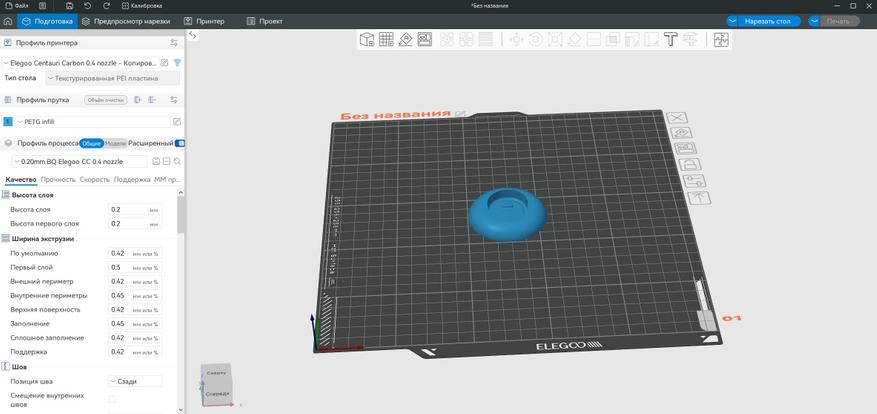877x414 pixels.
Task: Click the Undo arrow in the title bar
Action: point(88,6)
